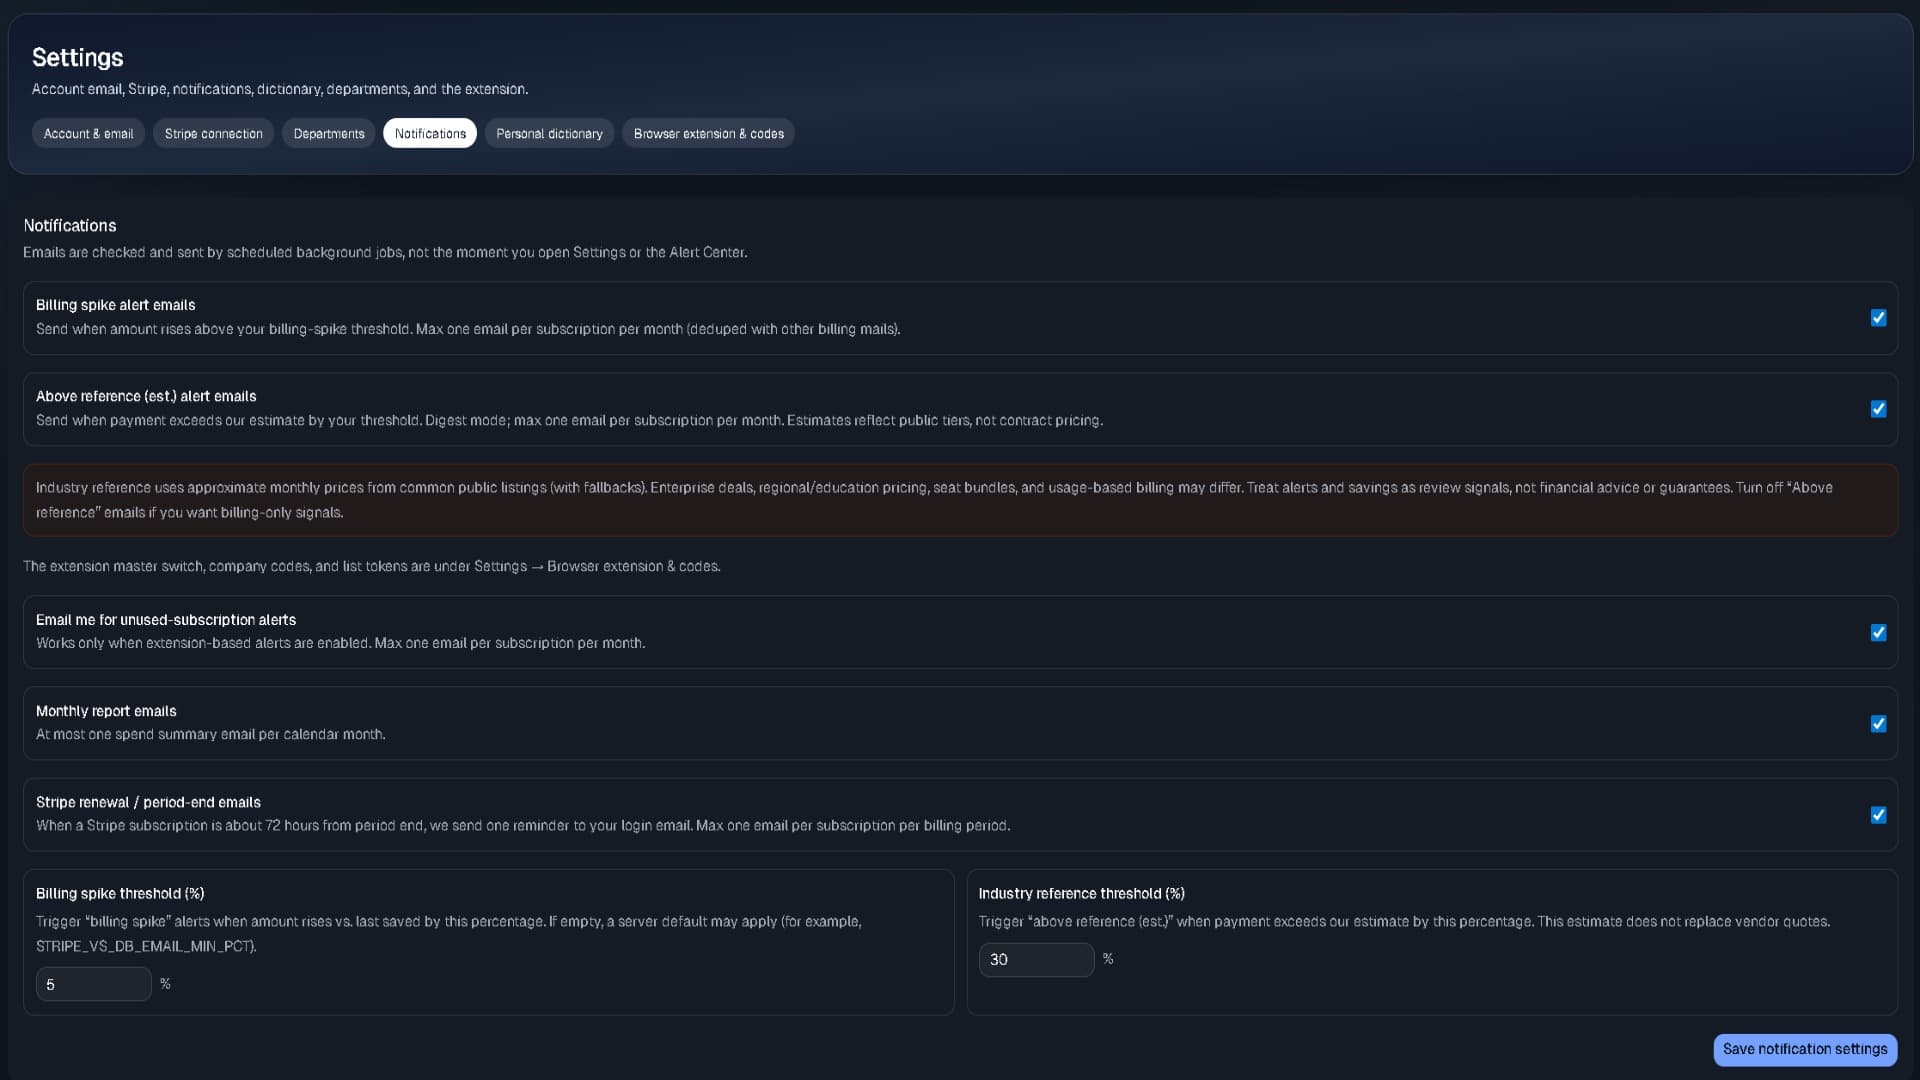Image resolution: width=1920 pixels, height=1080 pixels.
Task: Click the Industry reference disclaimer notice
Action: [x=960, y=500]
